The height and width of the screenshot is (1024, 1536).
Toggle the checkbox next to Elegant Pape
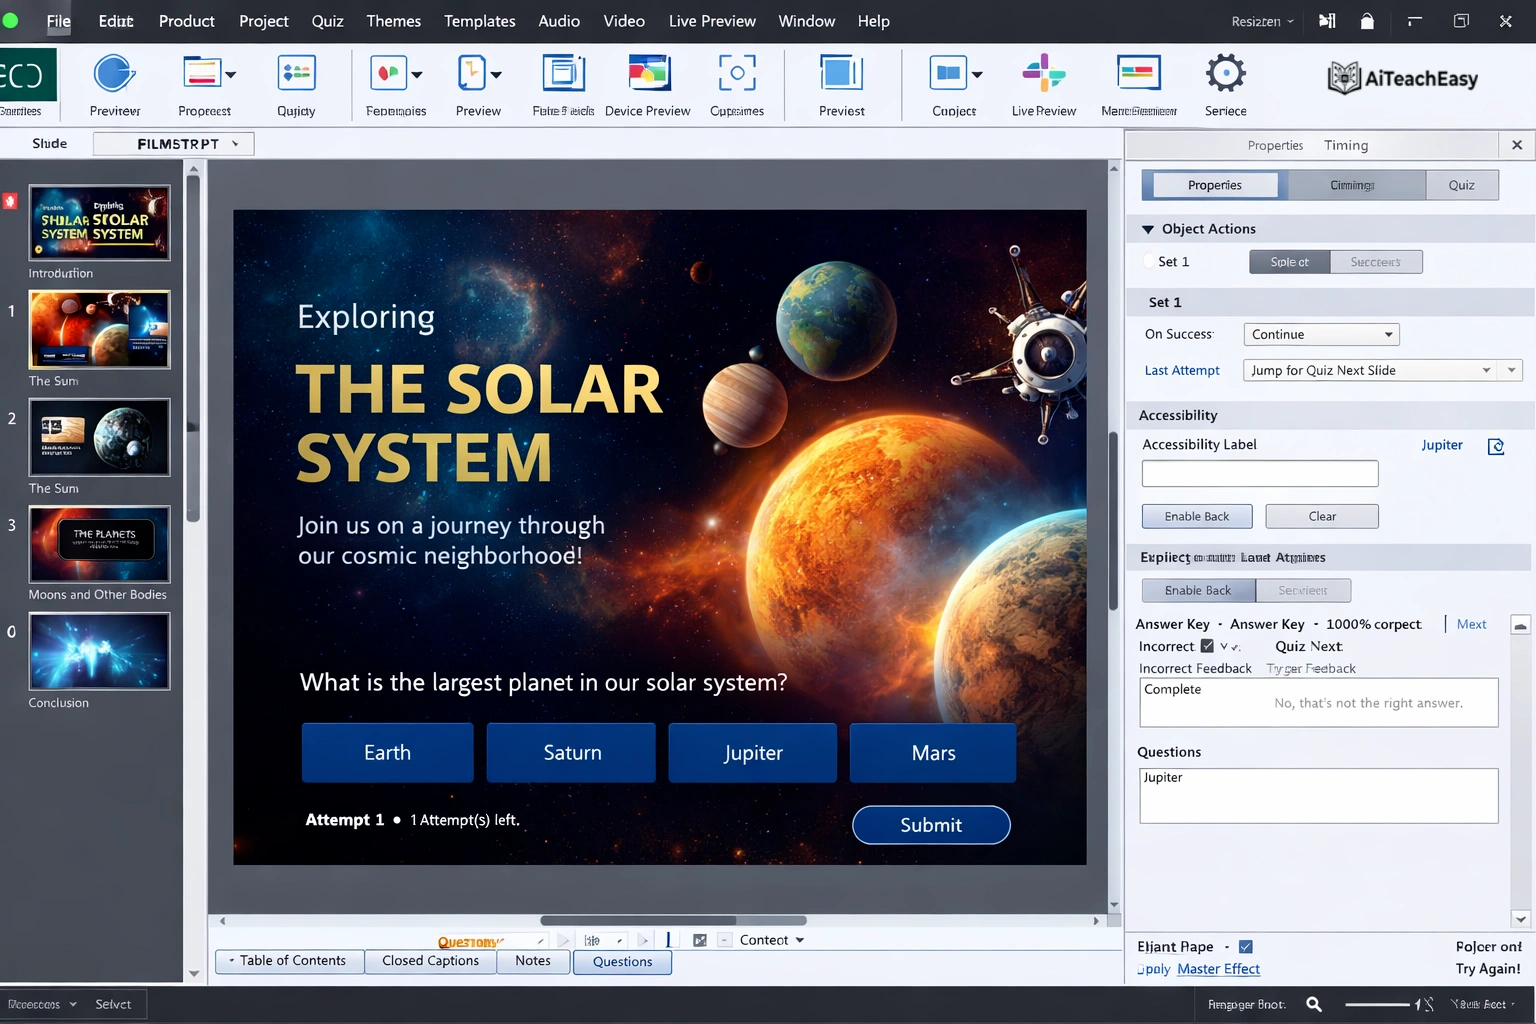click(1246, 946)
